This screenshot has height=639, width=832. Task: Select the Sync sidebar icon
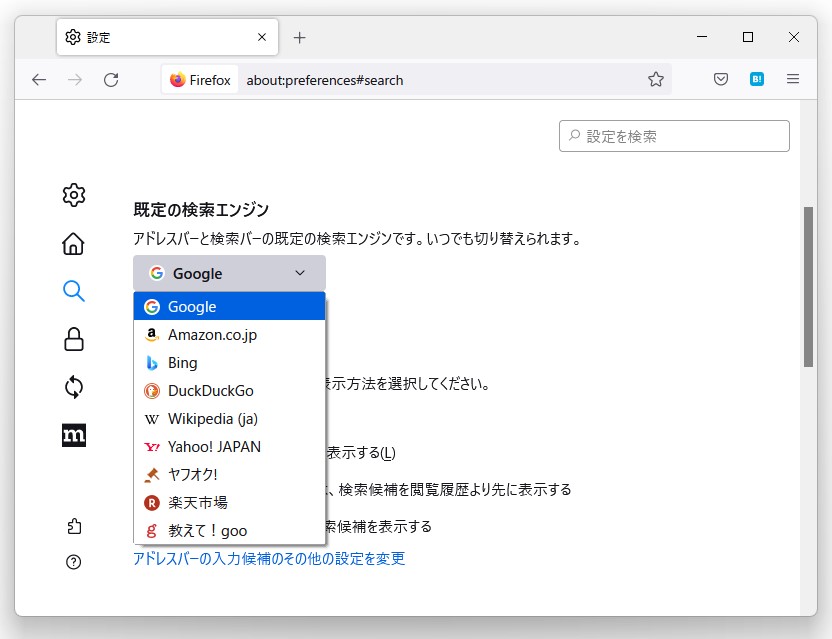point(73,388)
